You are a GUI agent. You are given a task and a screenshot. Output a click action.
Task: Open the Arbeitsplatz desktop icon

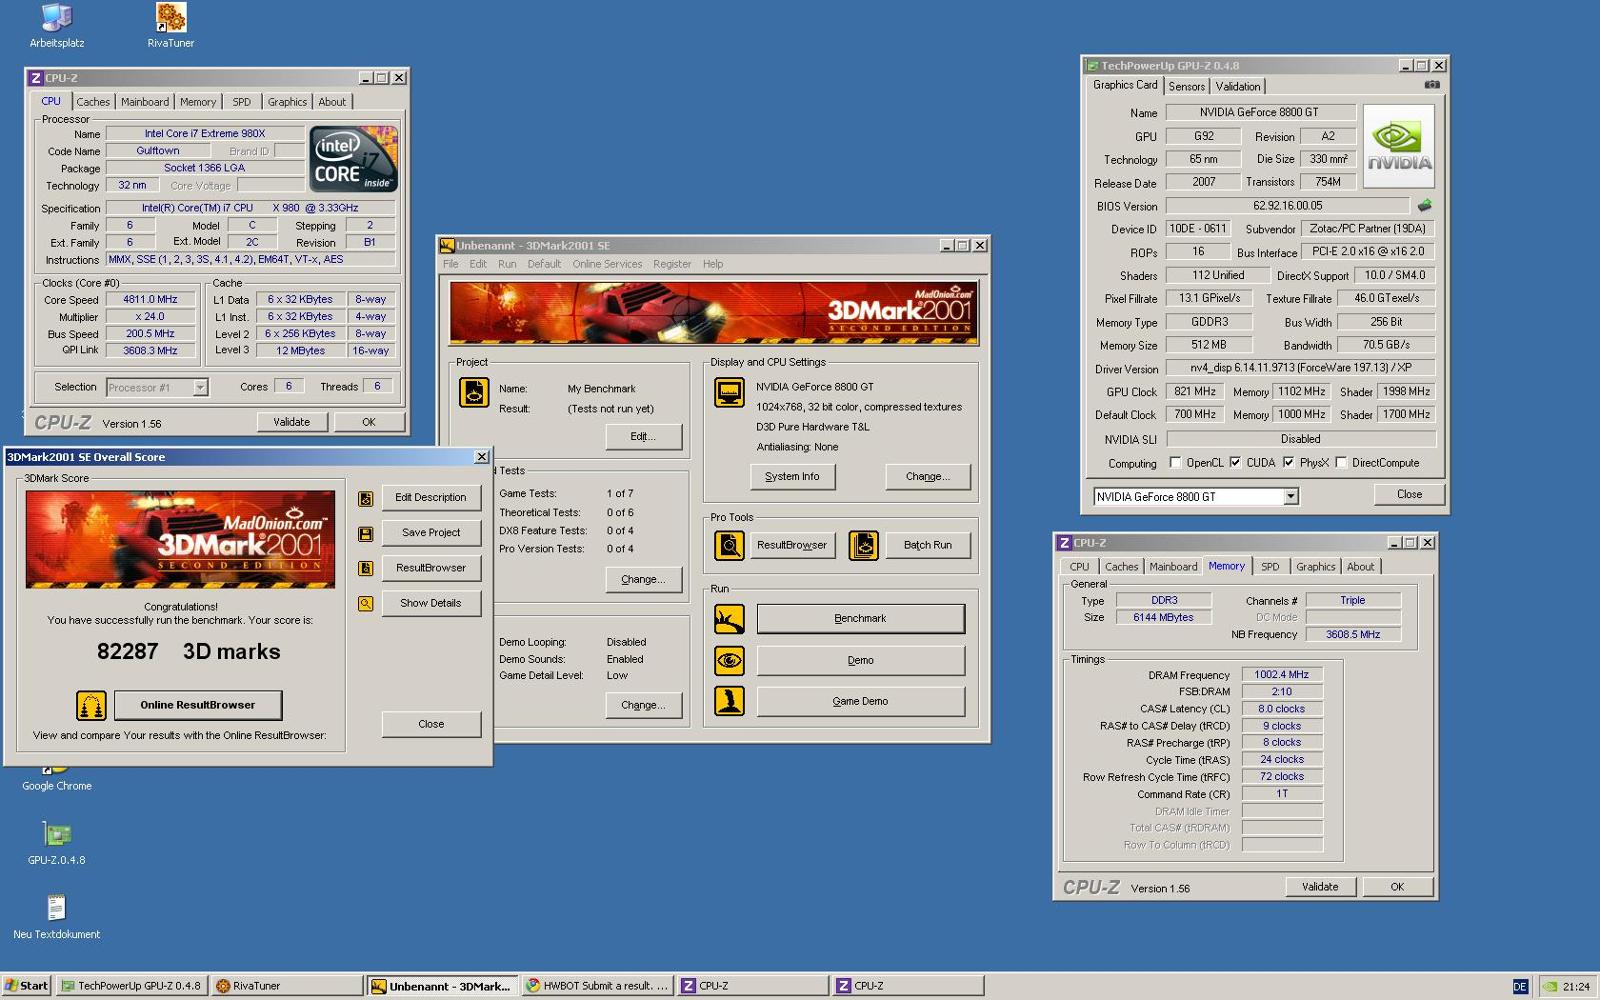[56, 26]
